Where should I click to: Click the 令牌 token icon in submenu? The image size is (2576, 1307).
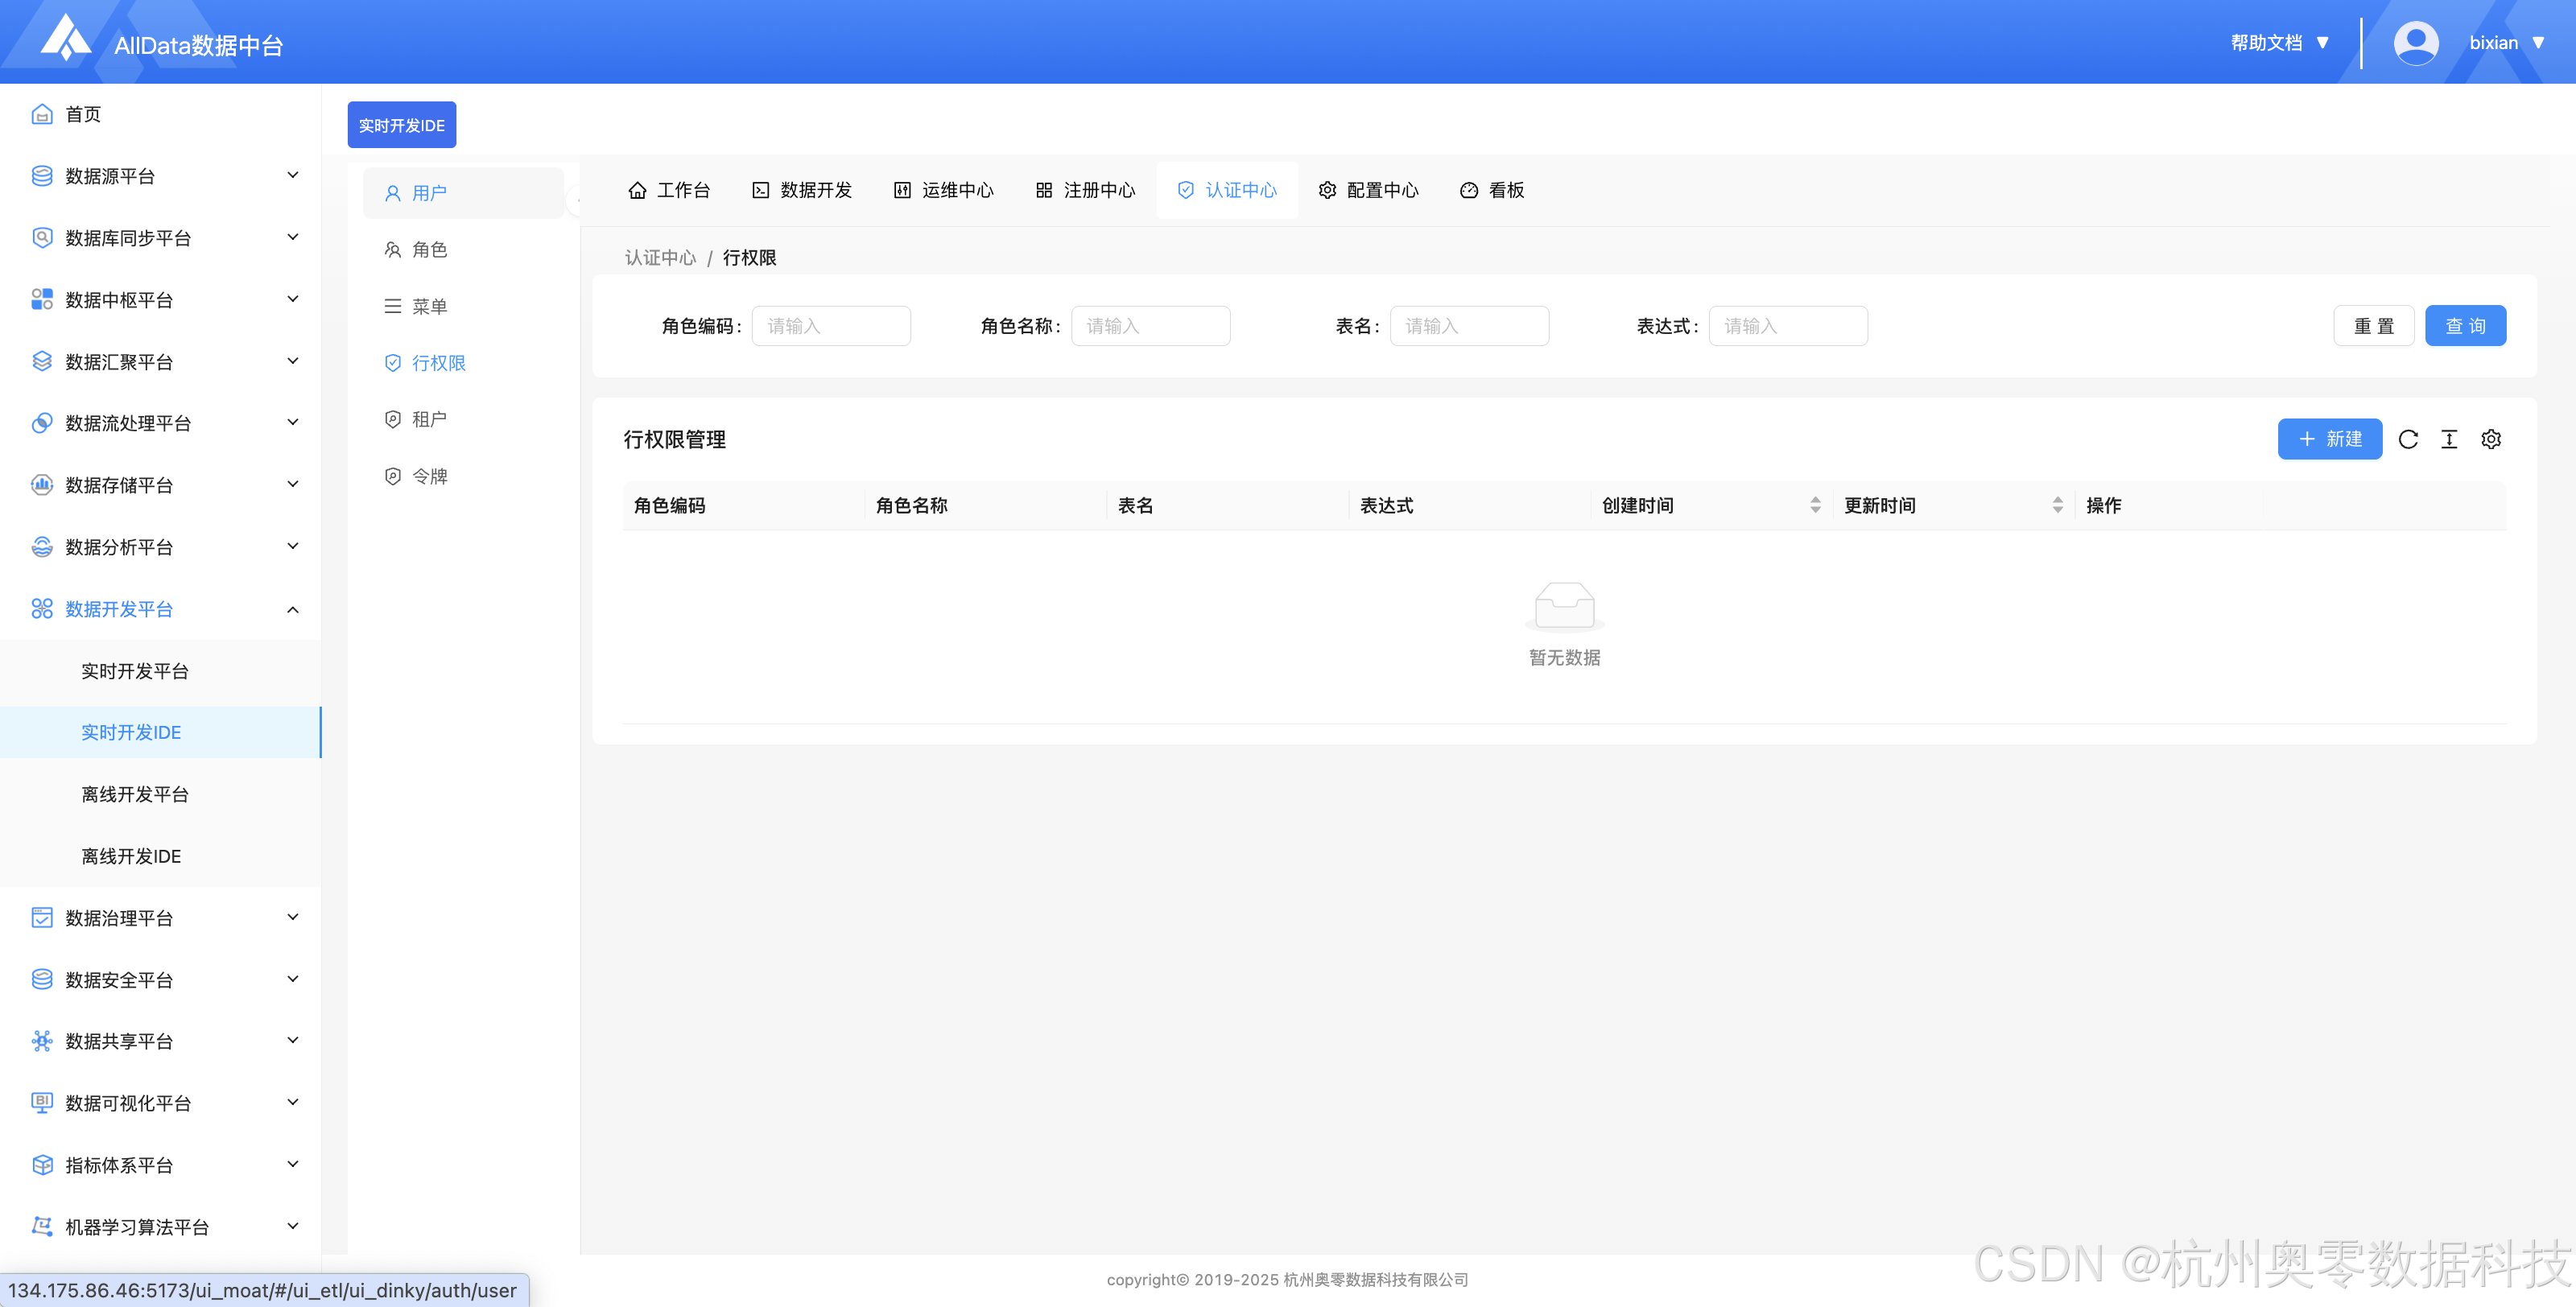coord(393,476)
